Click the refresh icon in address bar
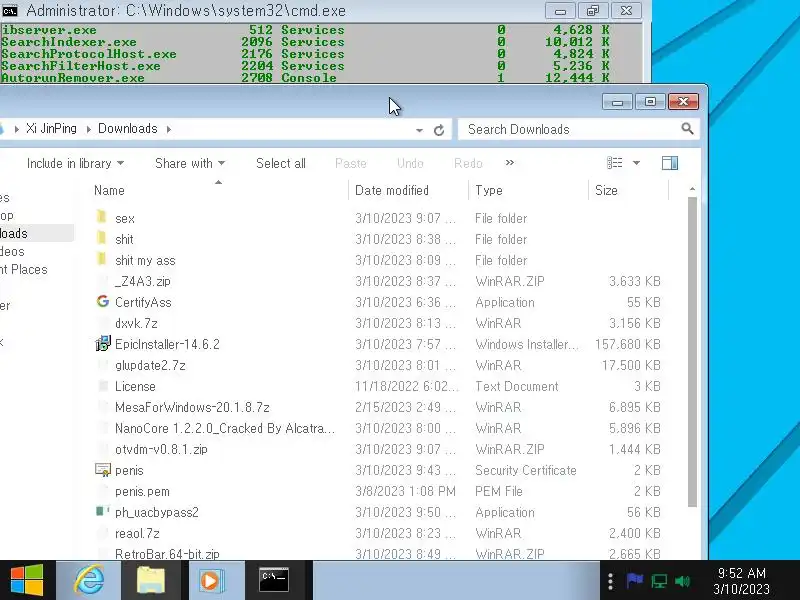The width and height of the screenshot is (800, 600). [439, 130]
